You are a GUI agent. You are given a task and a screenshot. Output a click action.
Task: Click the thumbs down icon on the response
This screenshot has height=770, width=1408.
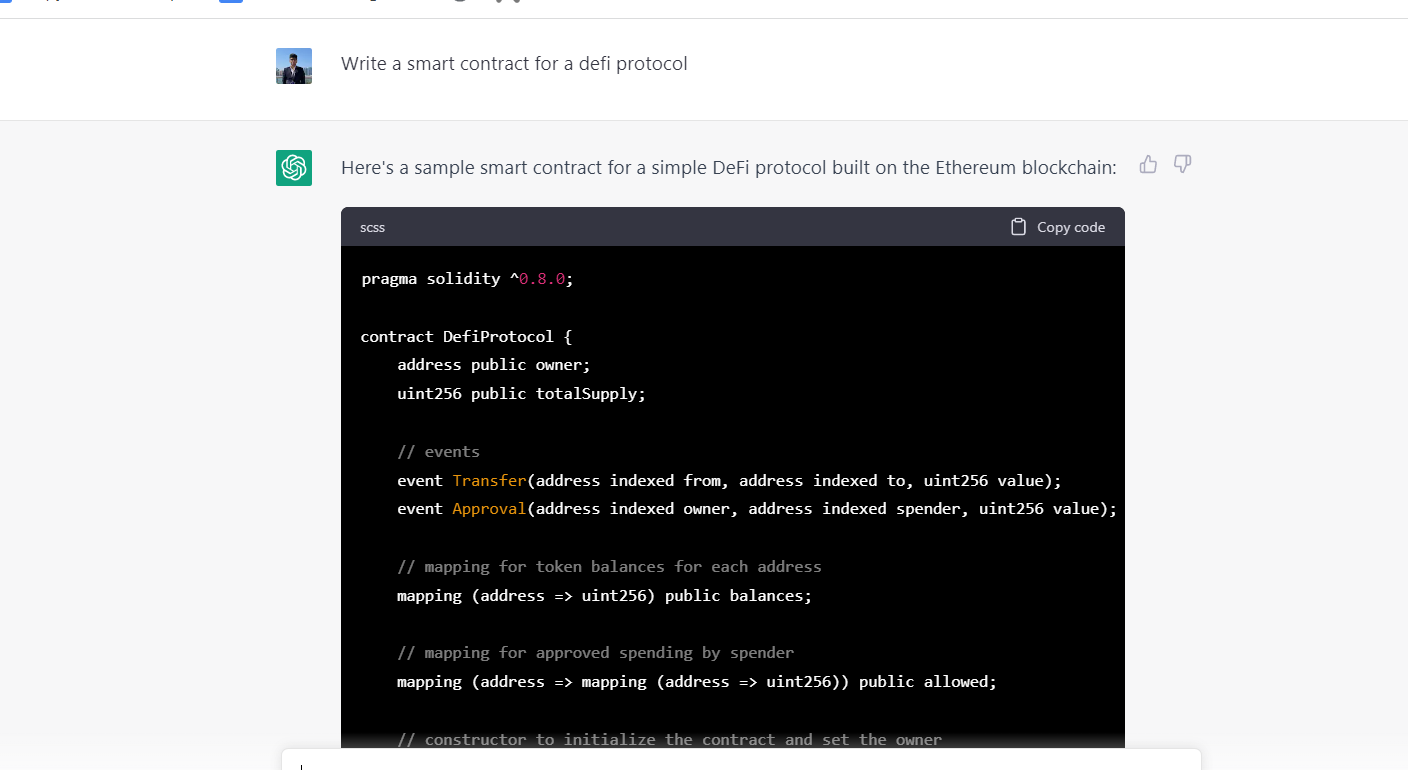[x=1182, y=164]
